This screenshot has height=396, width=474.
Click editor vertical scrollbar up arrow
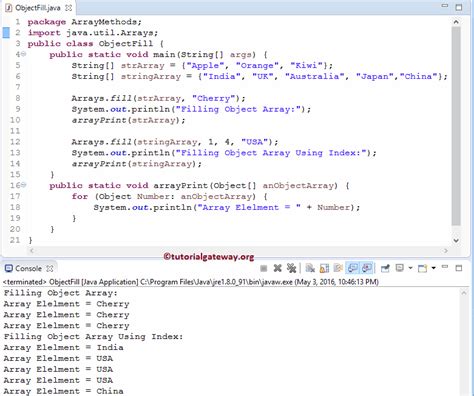(456, 22)
